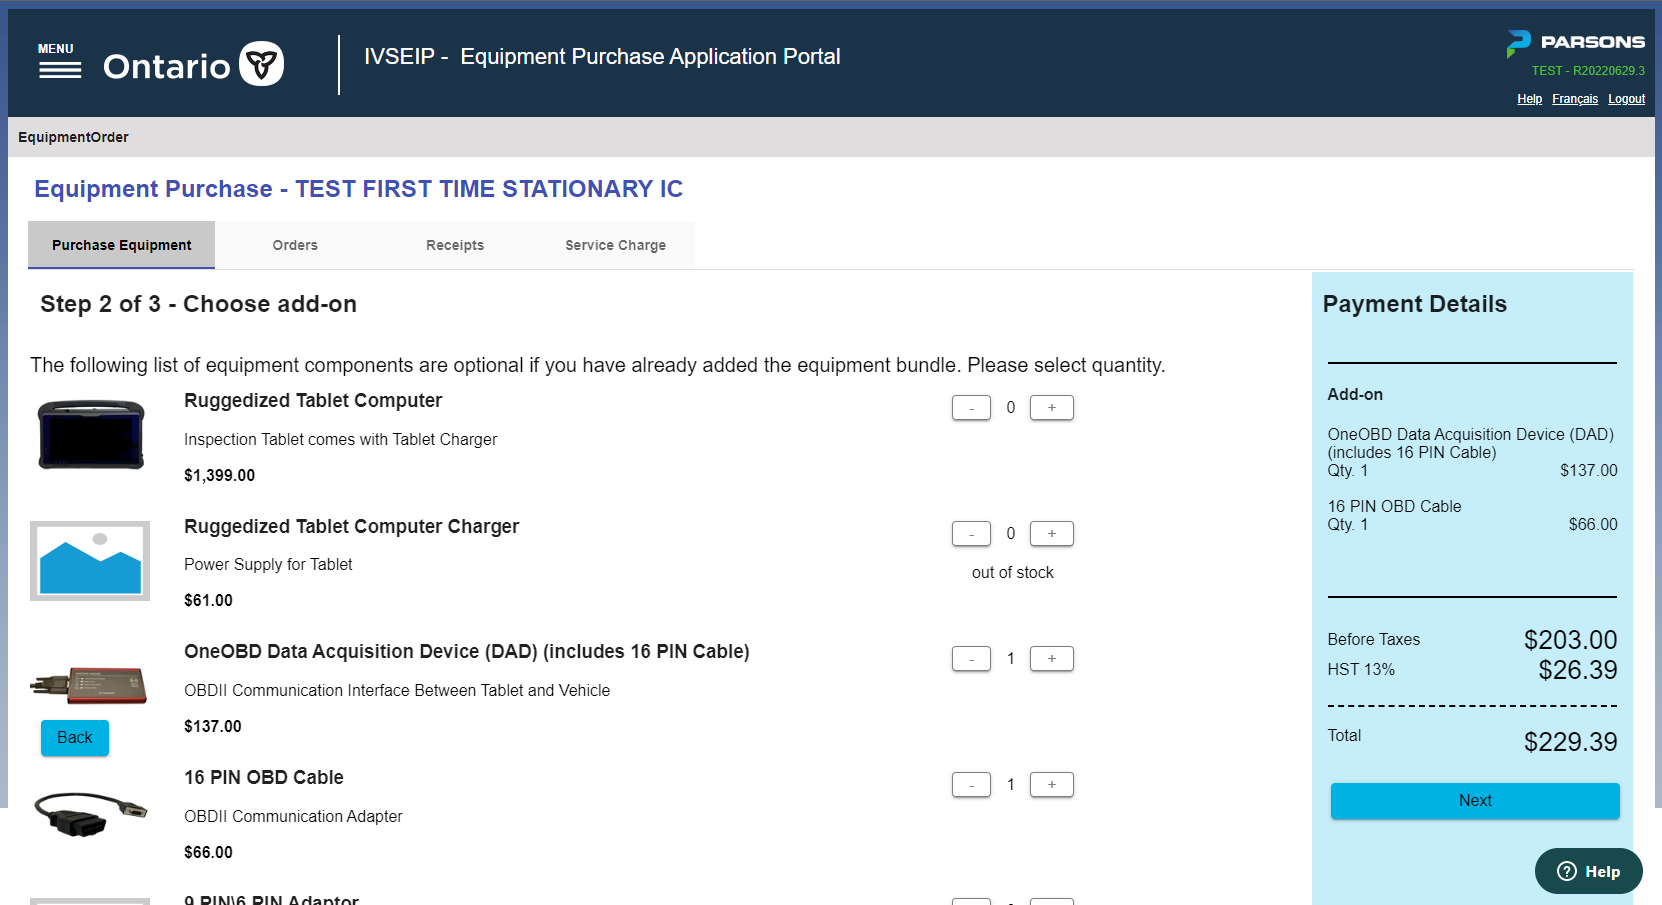Screen dimensions: 1662x905
Task: Click the 'OneOBD Data Acquisition Device' product title
Action: pyautogui.click(x=467, y=651)
